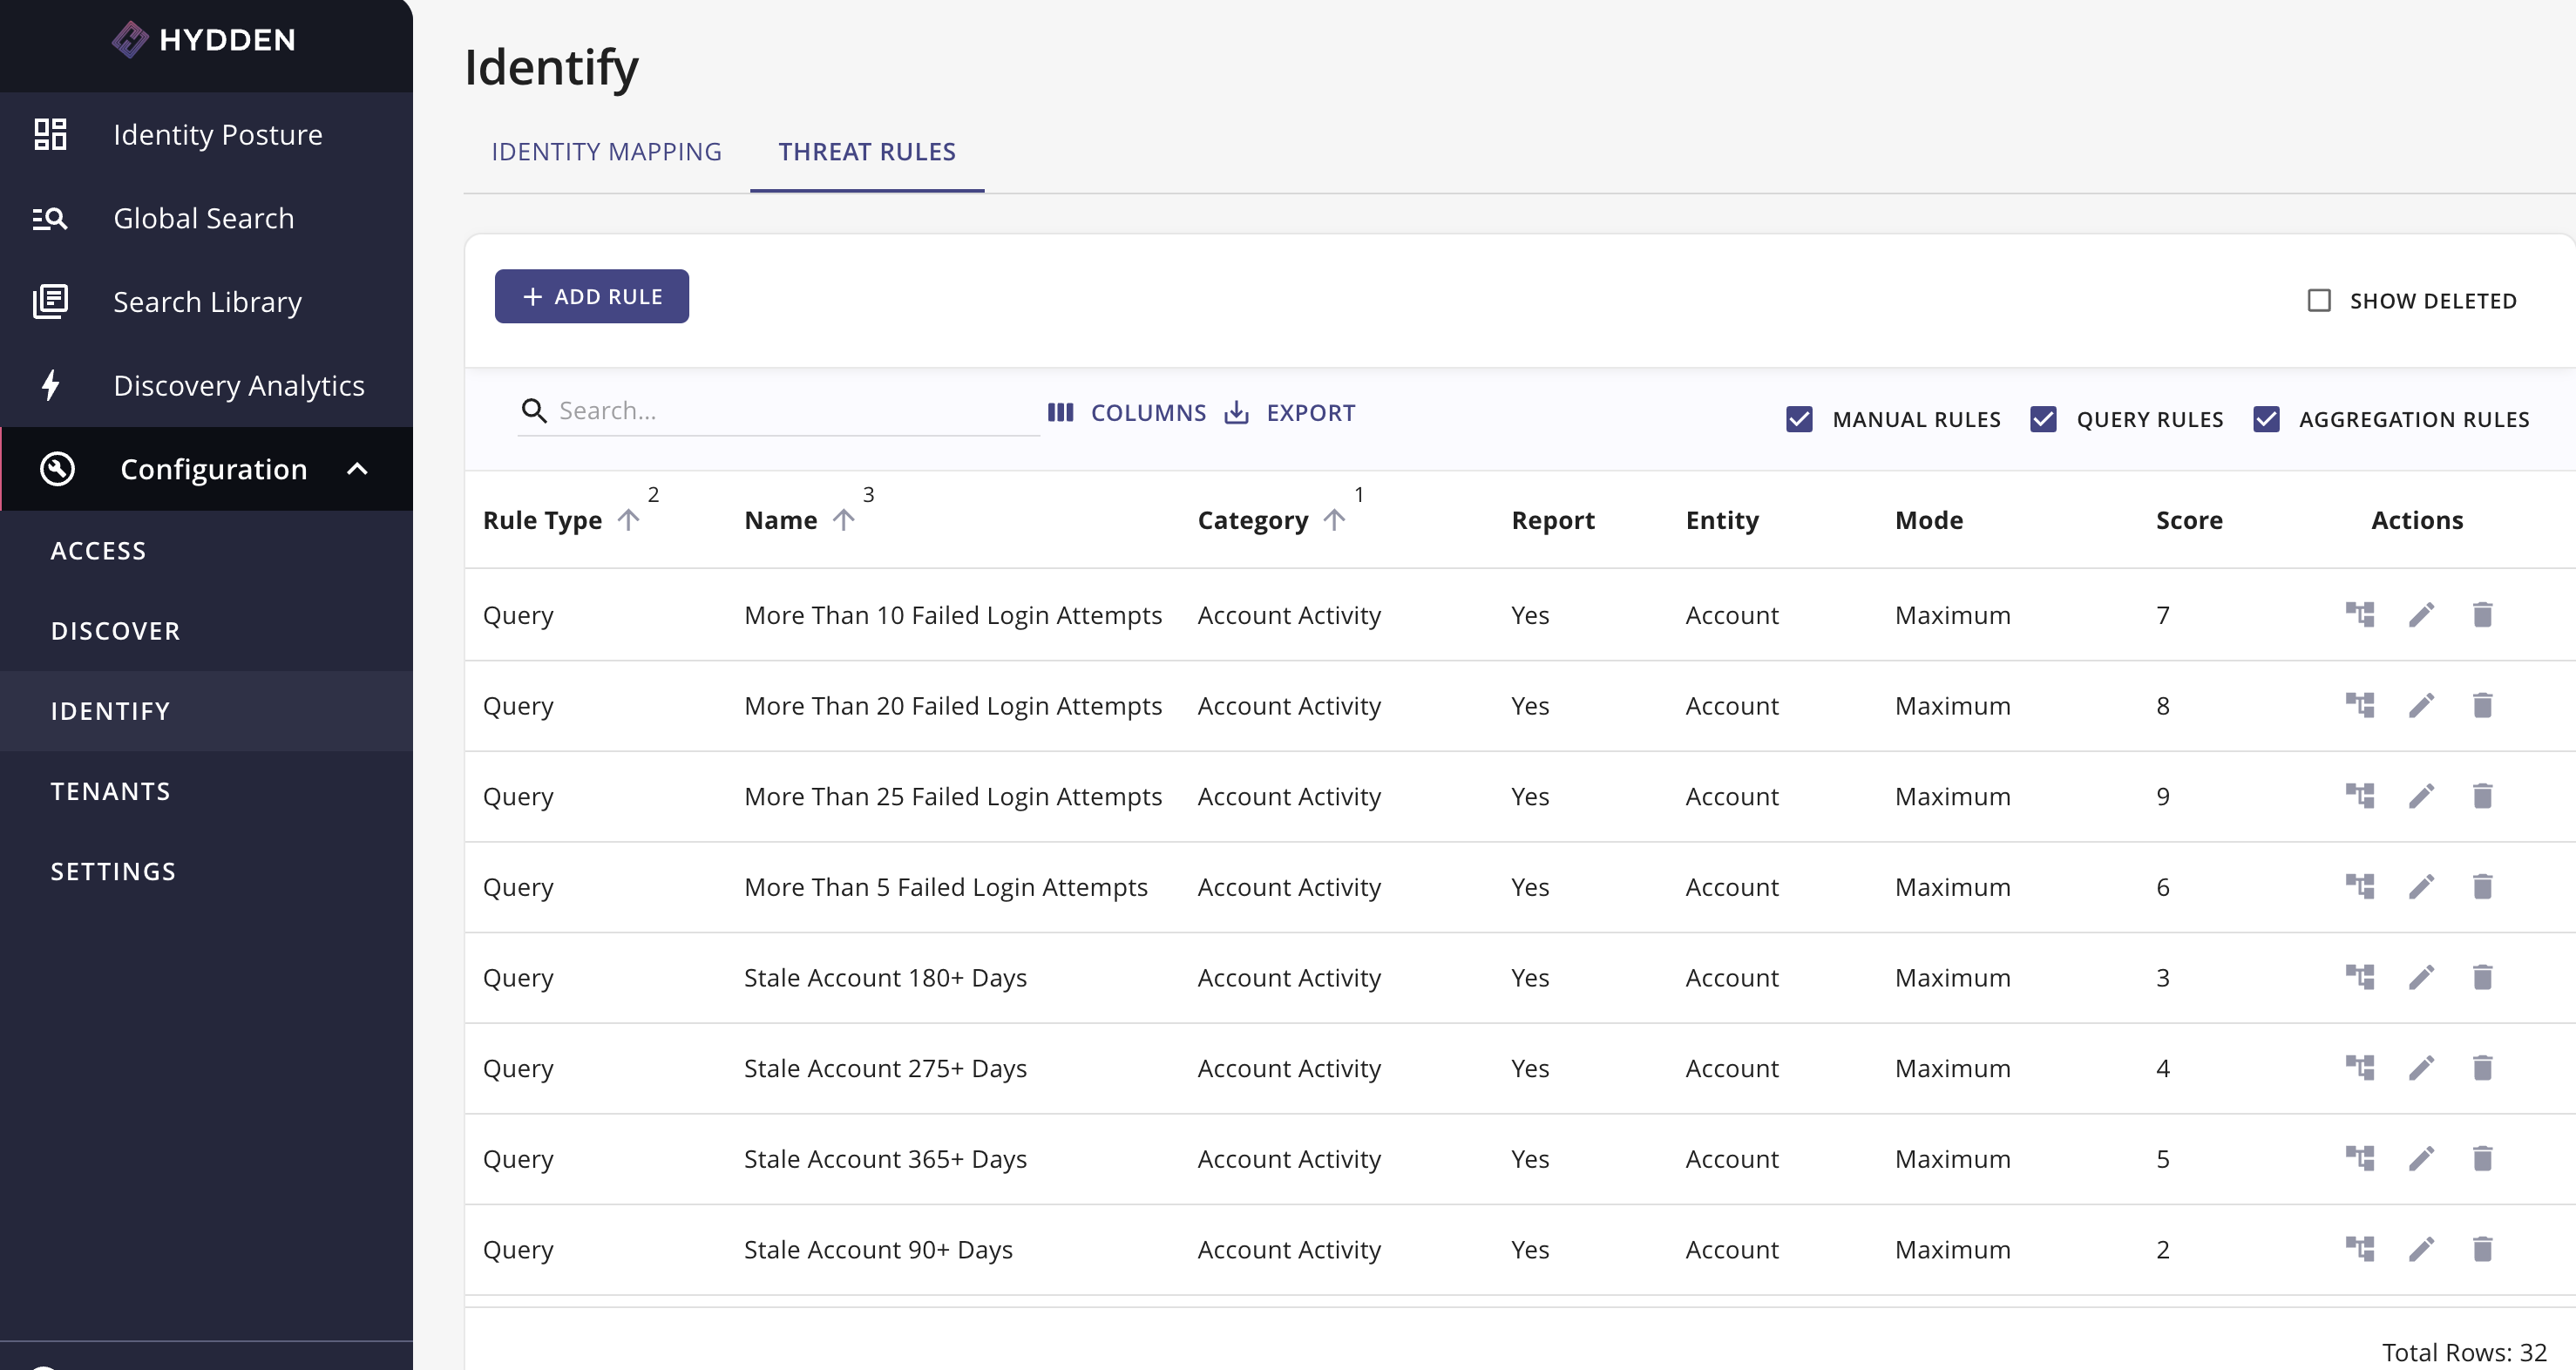The height and width of the screenshot is (1370, 2576).
Task: Open hierarchy icon for Stale Account 90+ Days
Action: [x=2360, y=1249]
